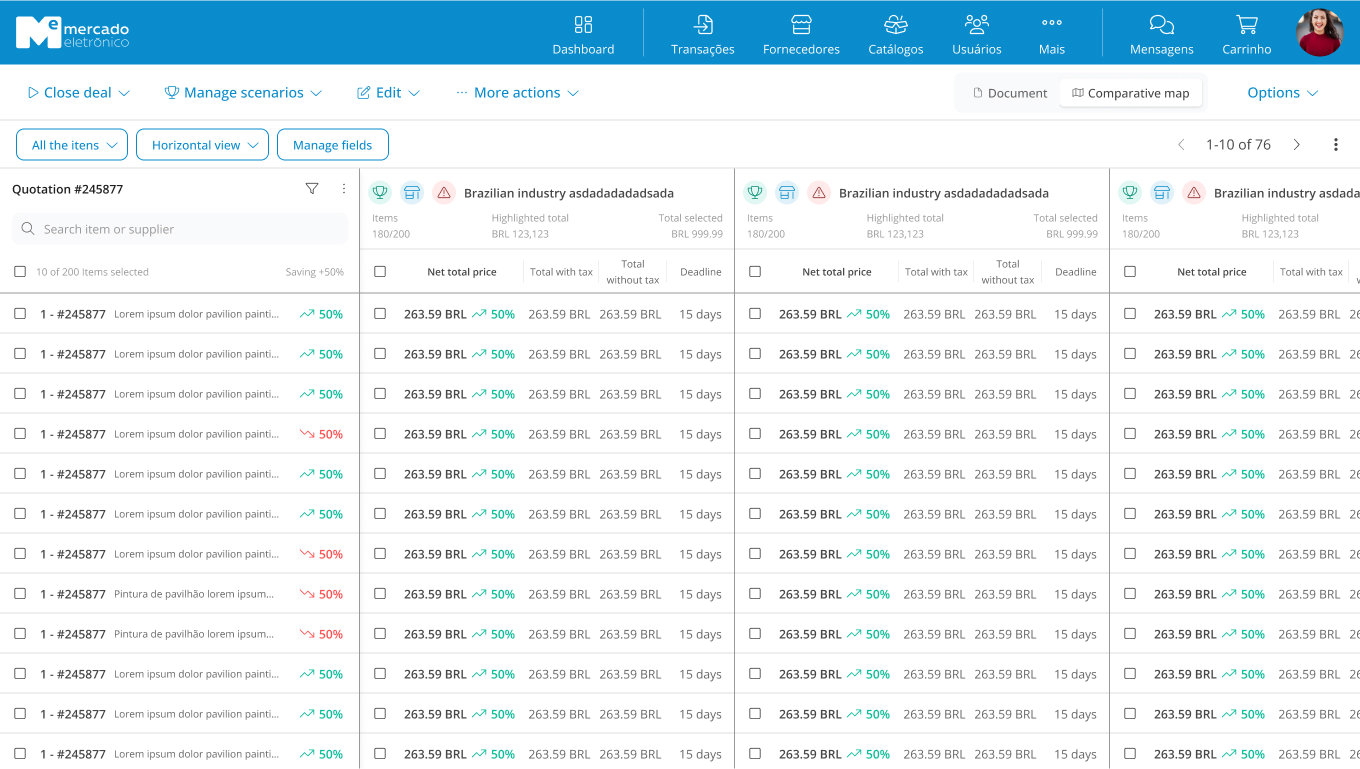Switch to the Document tab

1010,93
